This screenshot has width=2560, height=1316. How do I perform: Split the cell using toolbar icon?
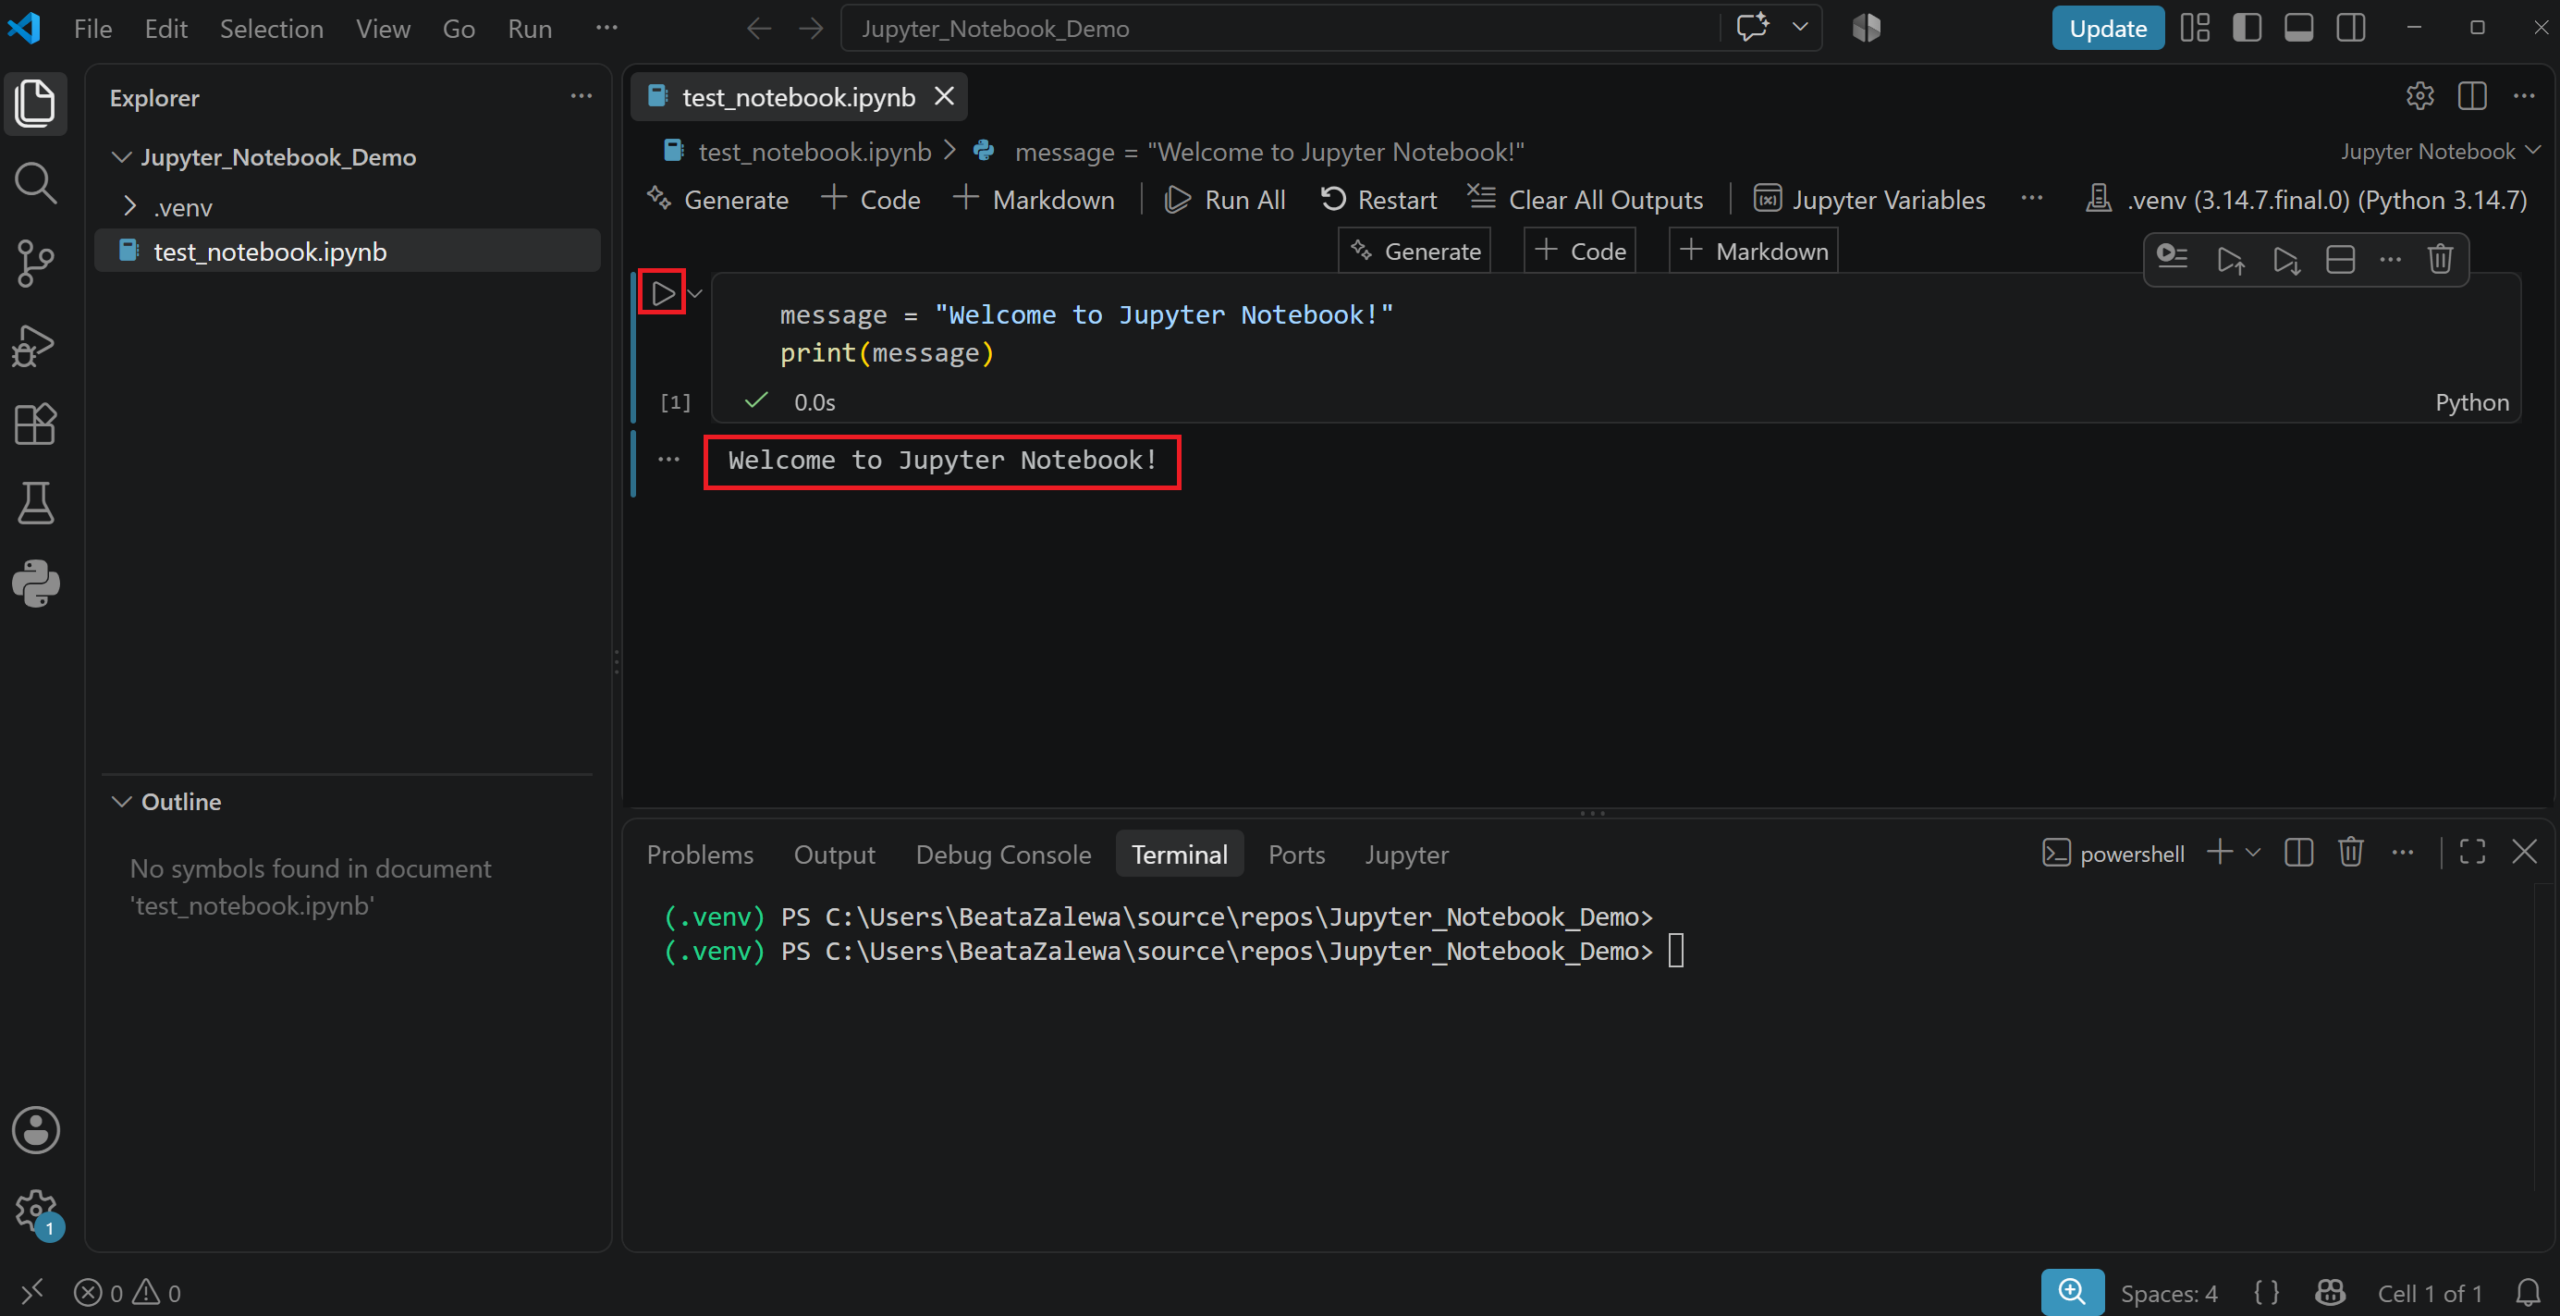(x=2340, y=260)
